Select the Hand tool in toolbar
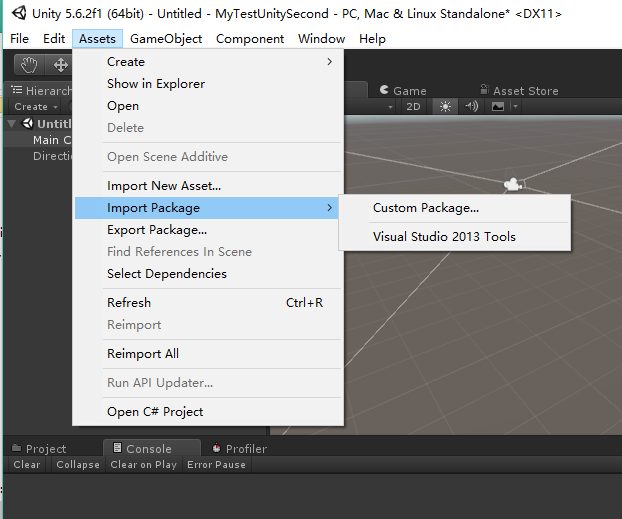Image resolution: width=622 pixels, height=519 pixels. click(x=29, y=65)
